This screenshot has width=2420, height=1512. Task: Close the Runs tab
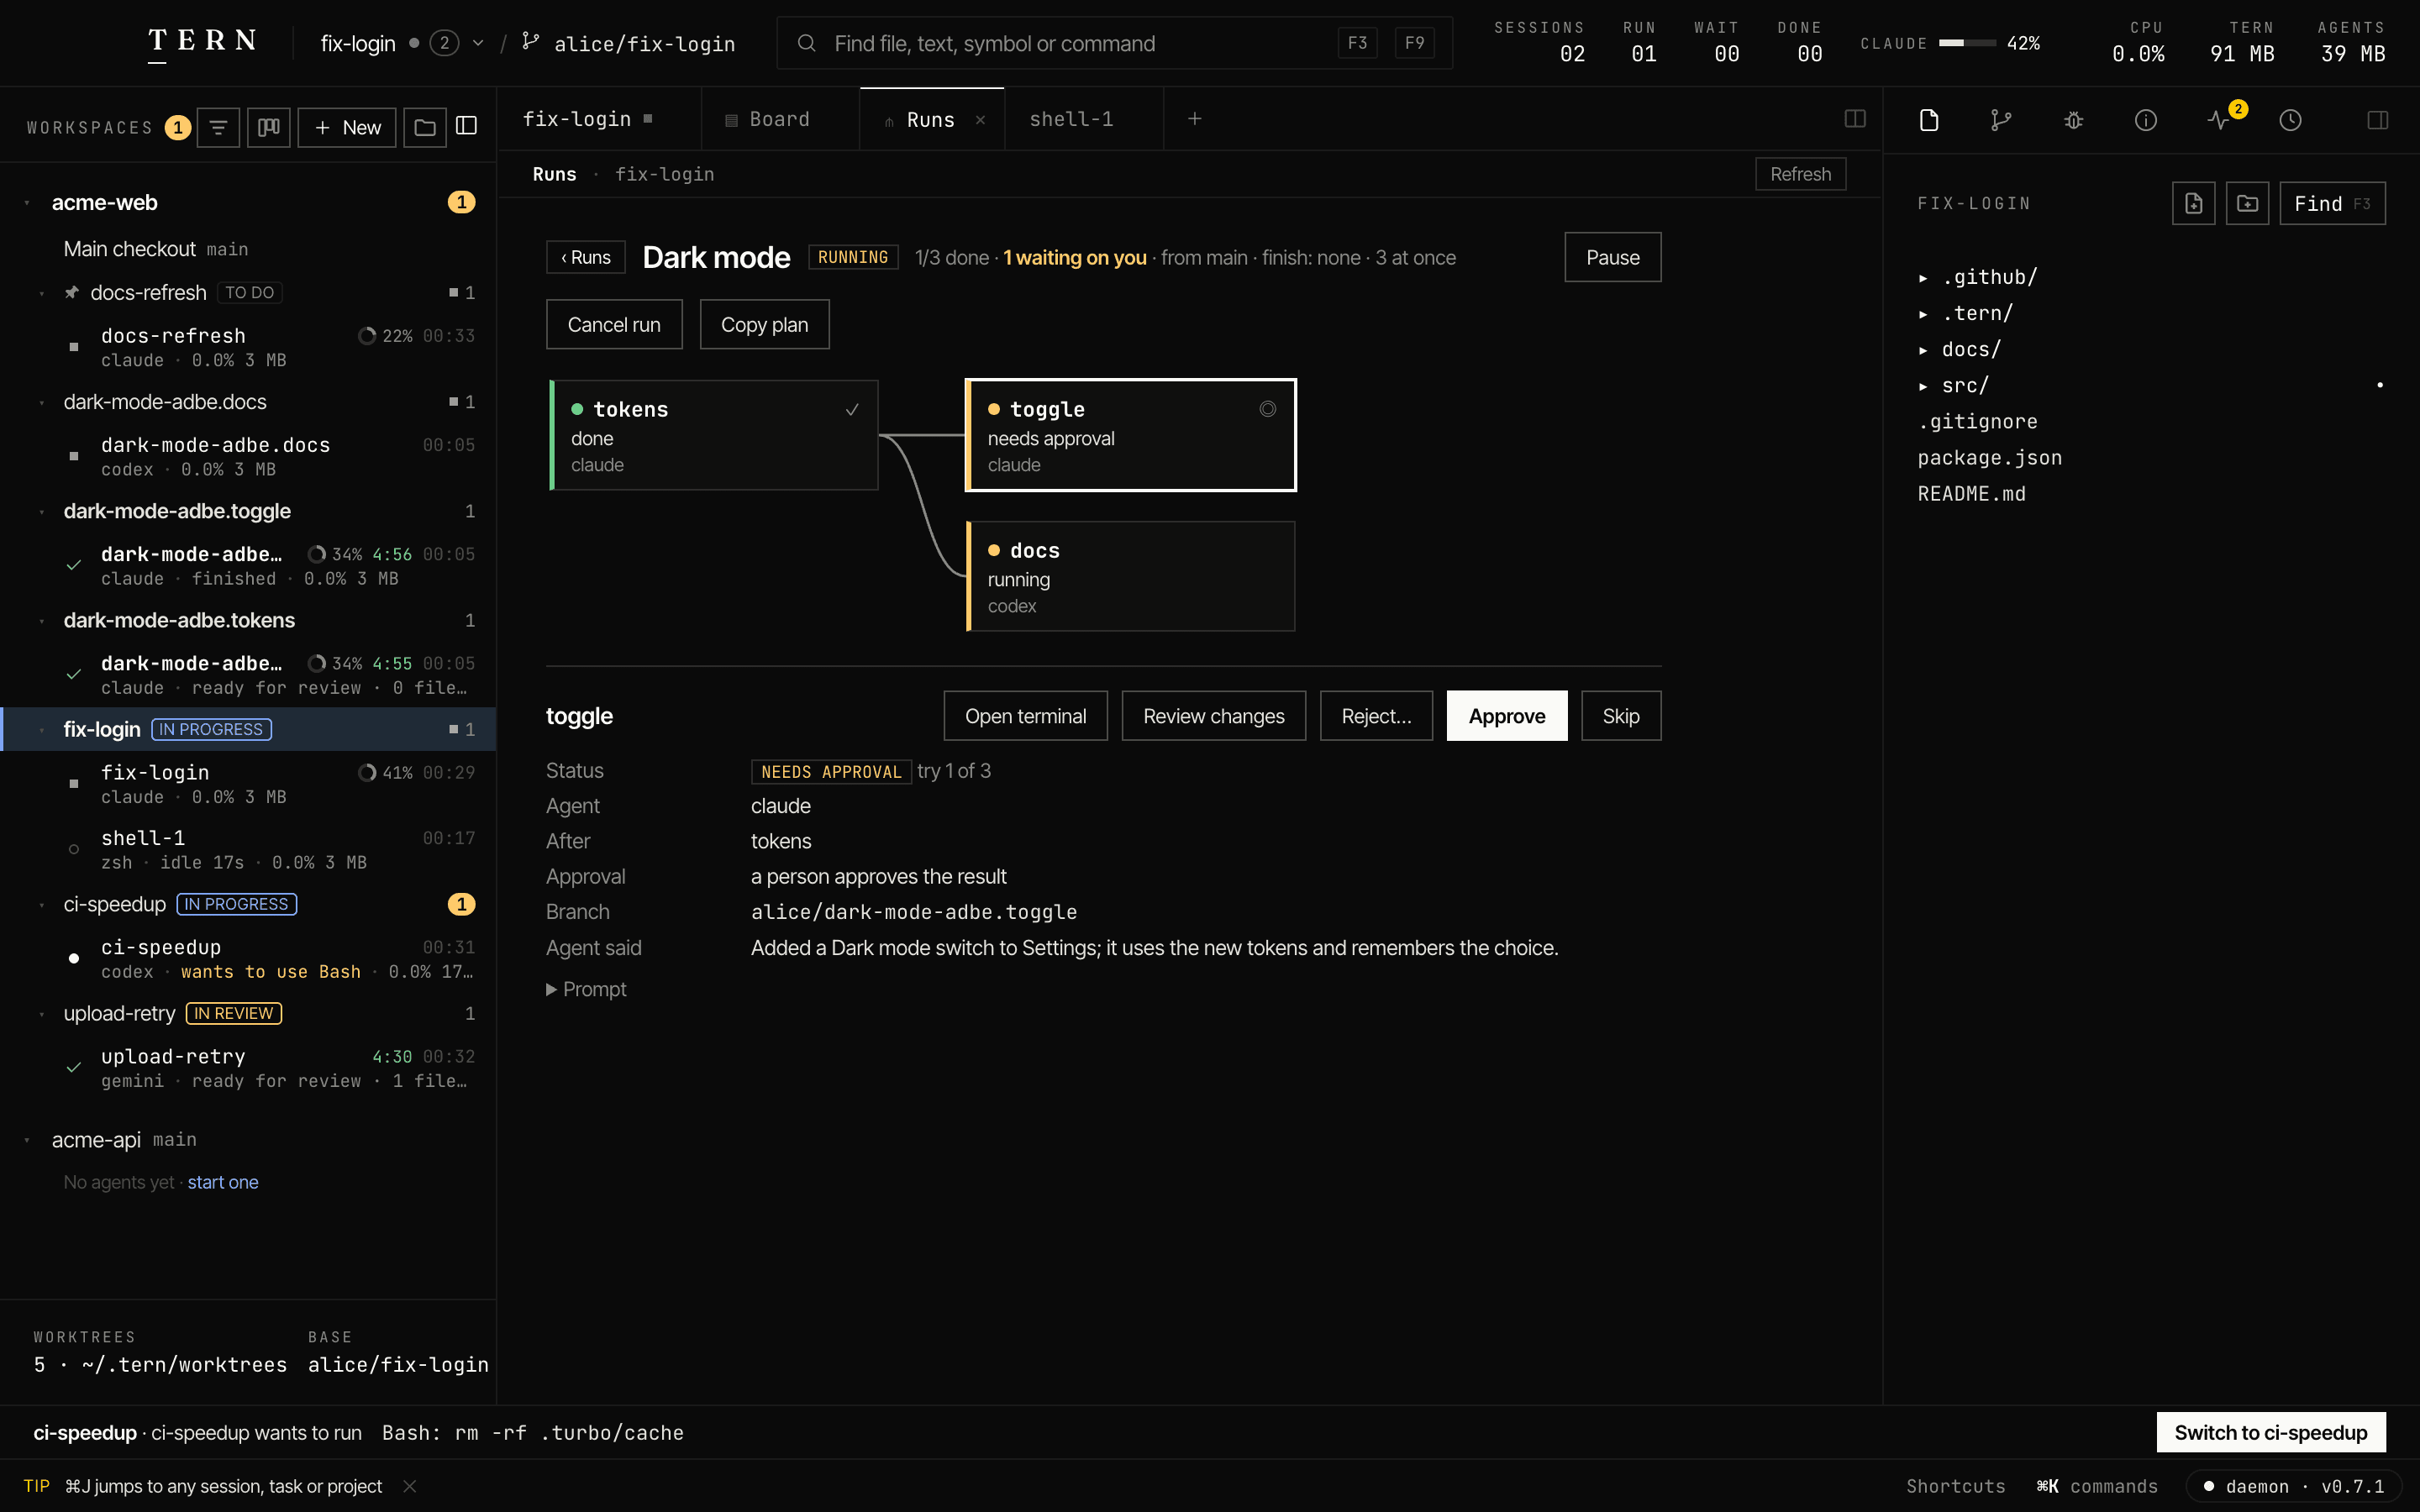tap(980, 120)
